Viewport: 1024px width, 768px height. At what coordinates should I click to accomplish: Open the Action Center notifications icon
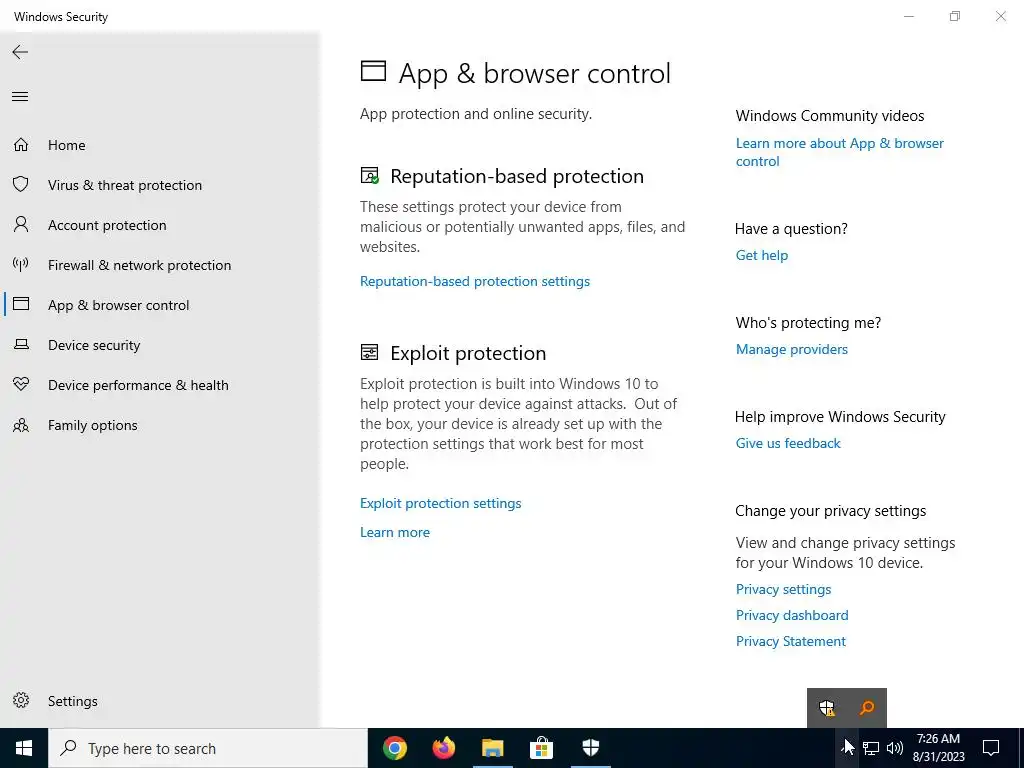[991, 748]
